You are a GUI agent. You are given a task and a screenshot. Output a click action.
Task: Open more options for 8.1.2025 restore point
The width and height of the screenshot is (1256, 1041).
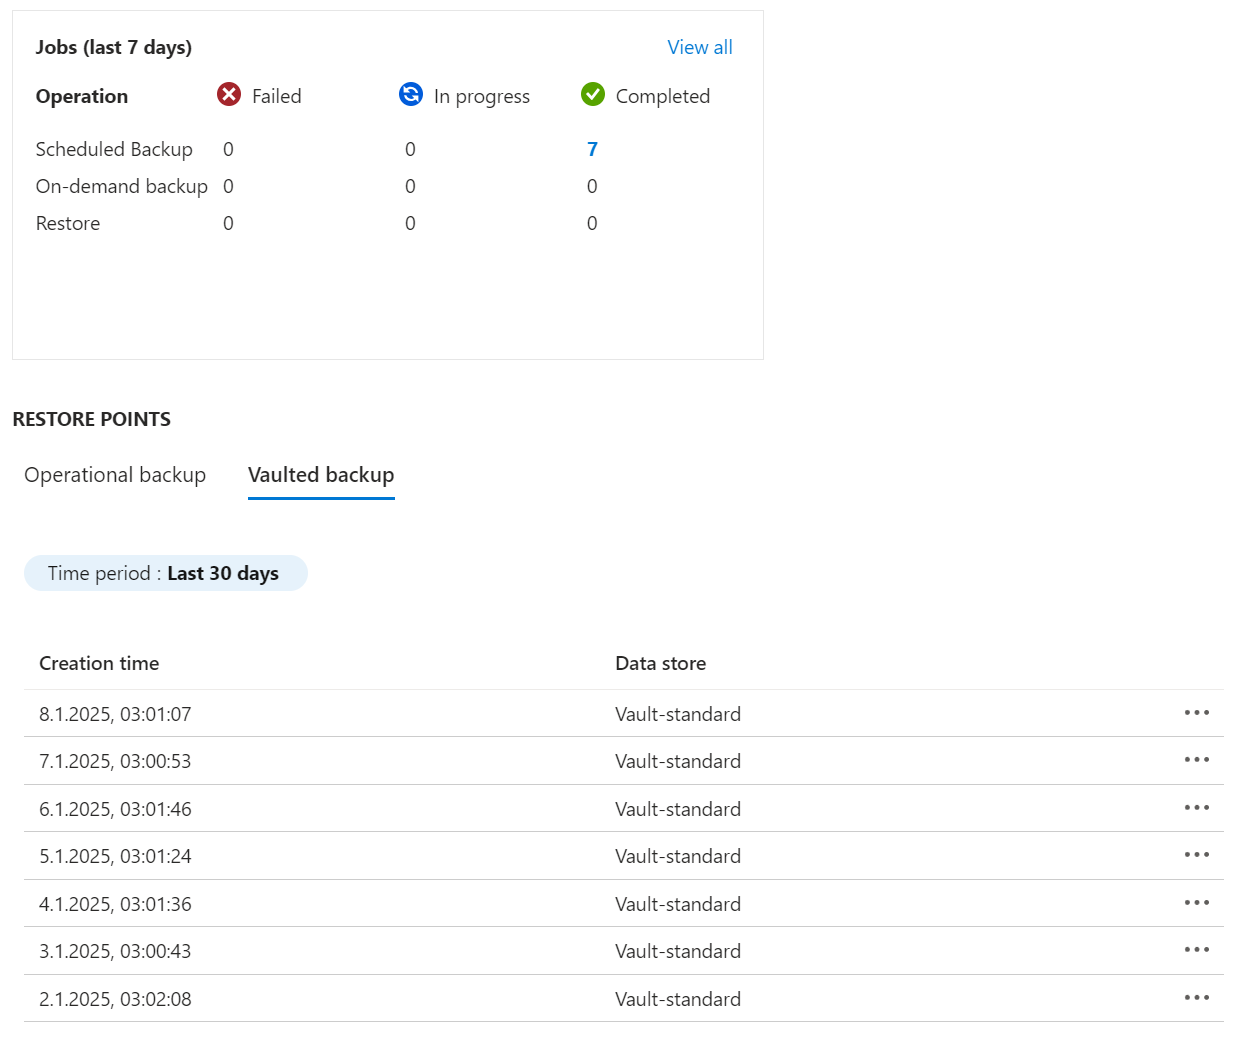(x=1196, y=713)
